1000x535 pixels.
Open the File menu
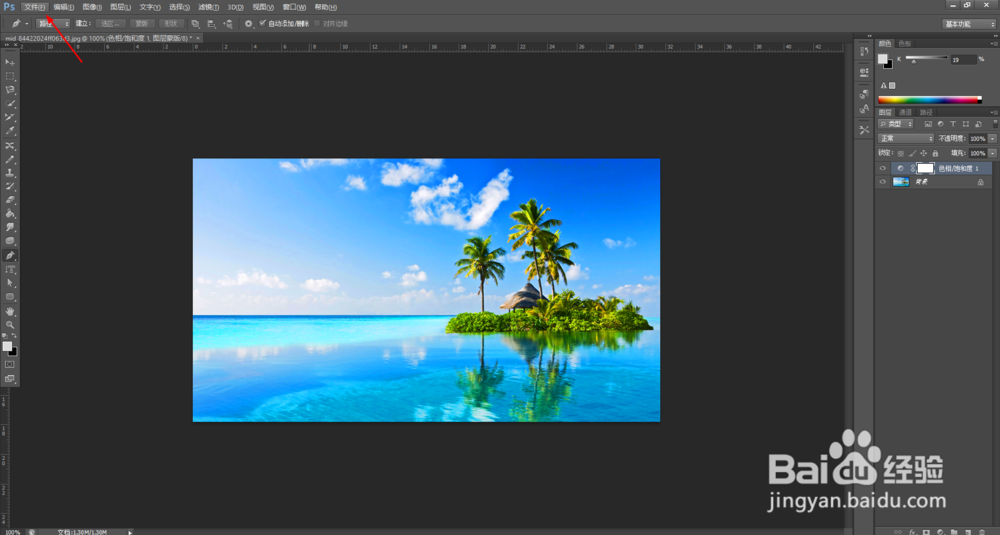point(34,7)
